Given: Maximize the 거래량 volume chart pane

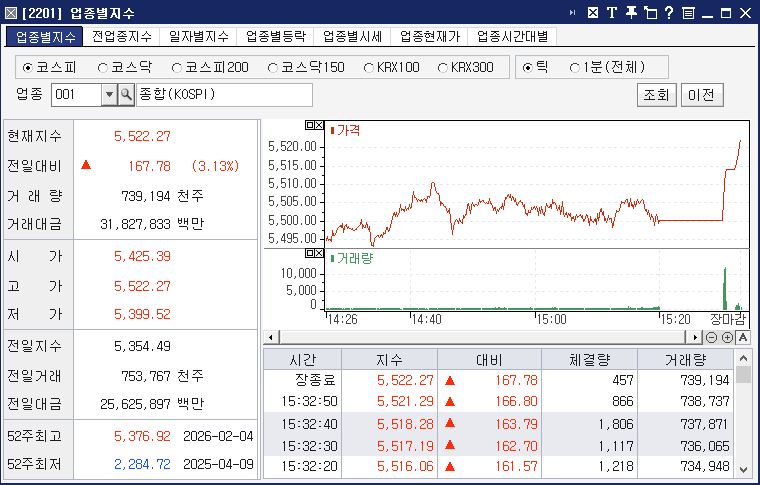Looking at the screenshot, I should 308,254.
